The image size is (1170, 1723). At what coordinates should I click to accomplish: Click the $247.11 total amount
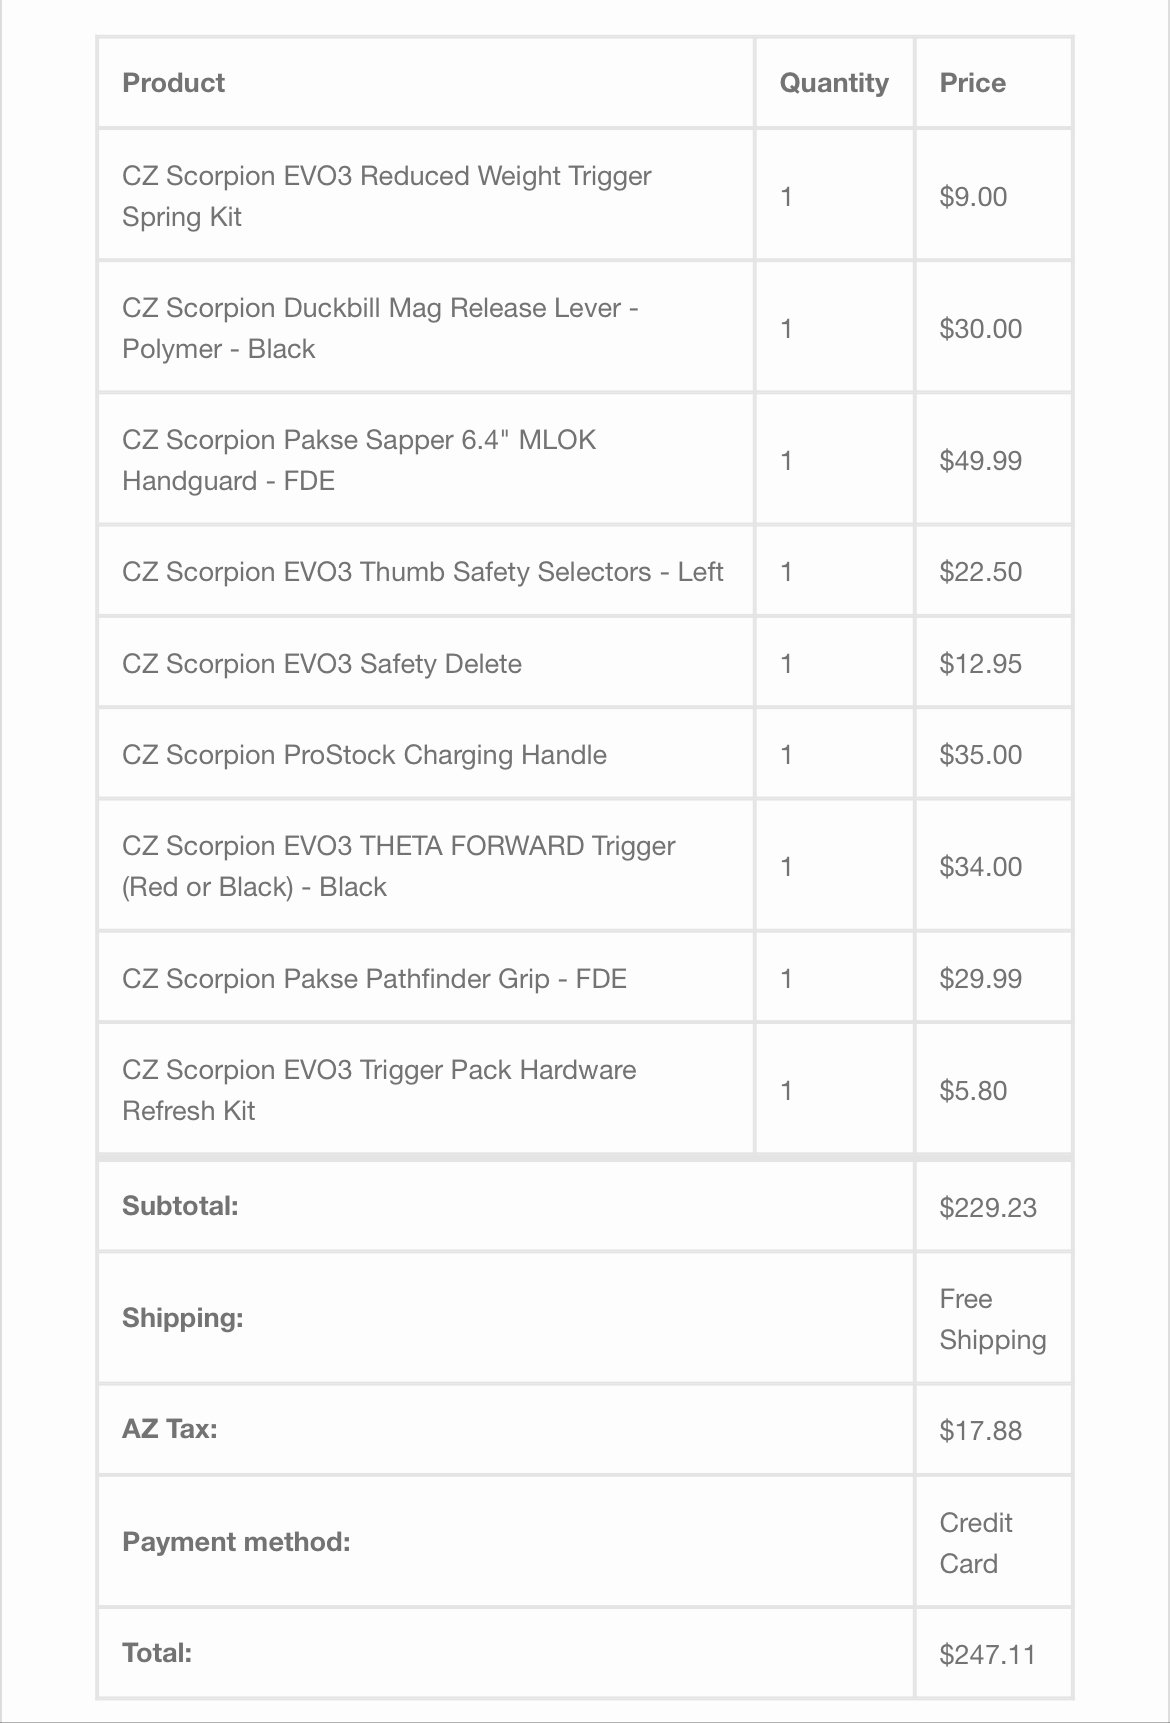[987, 1654]
